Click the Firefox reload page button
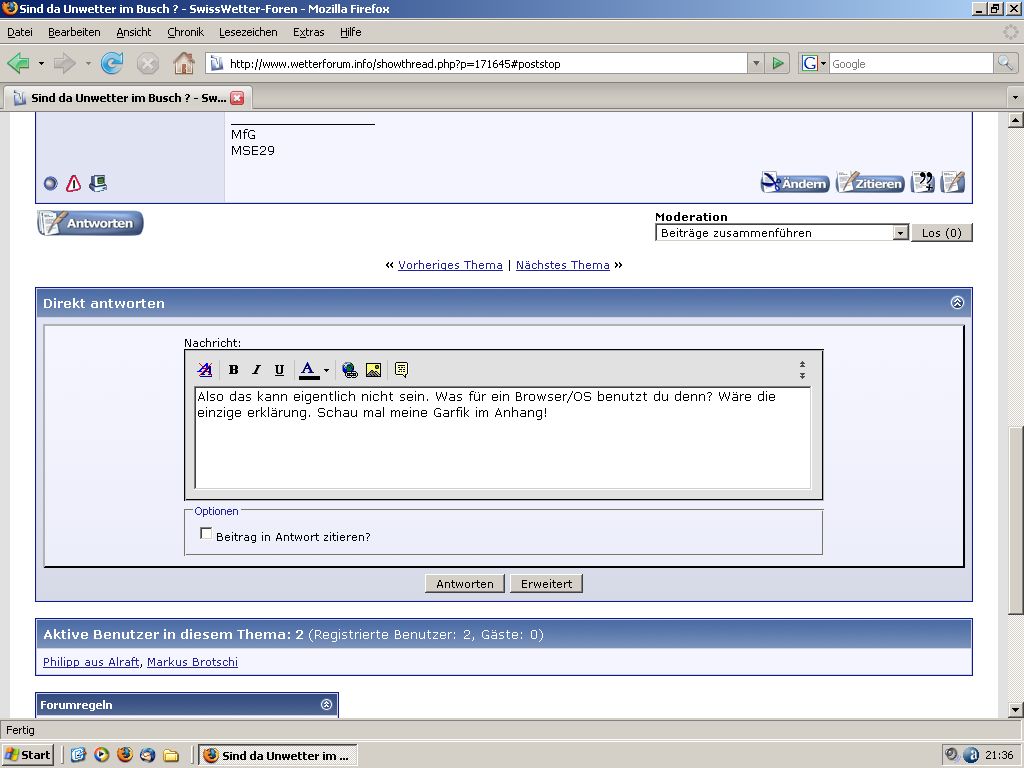 click(112, 64)
